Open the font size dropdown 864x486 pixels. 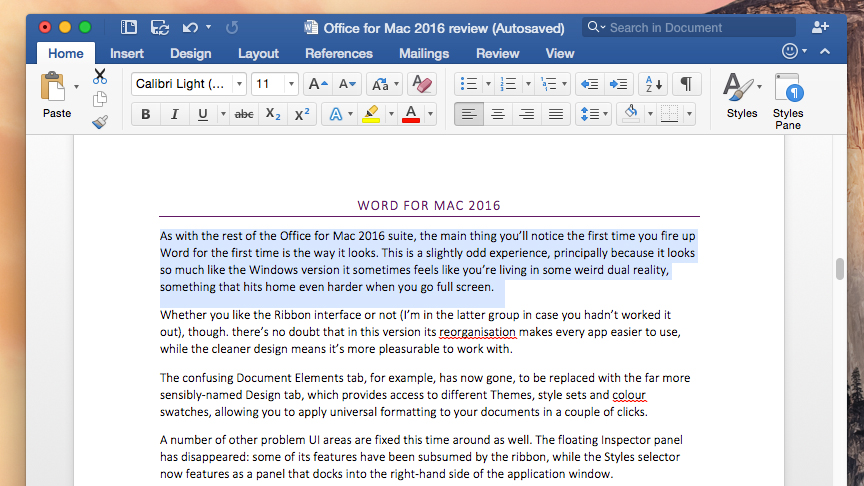[291, 84]
